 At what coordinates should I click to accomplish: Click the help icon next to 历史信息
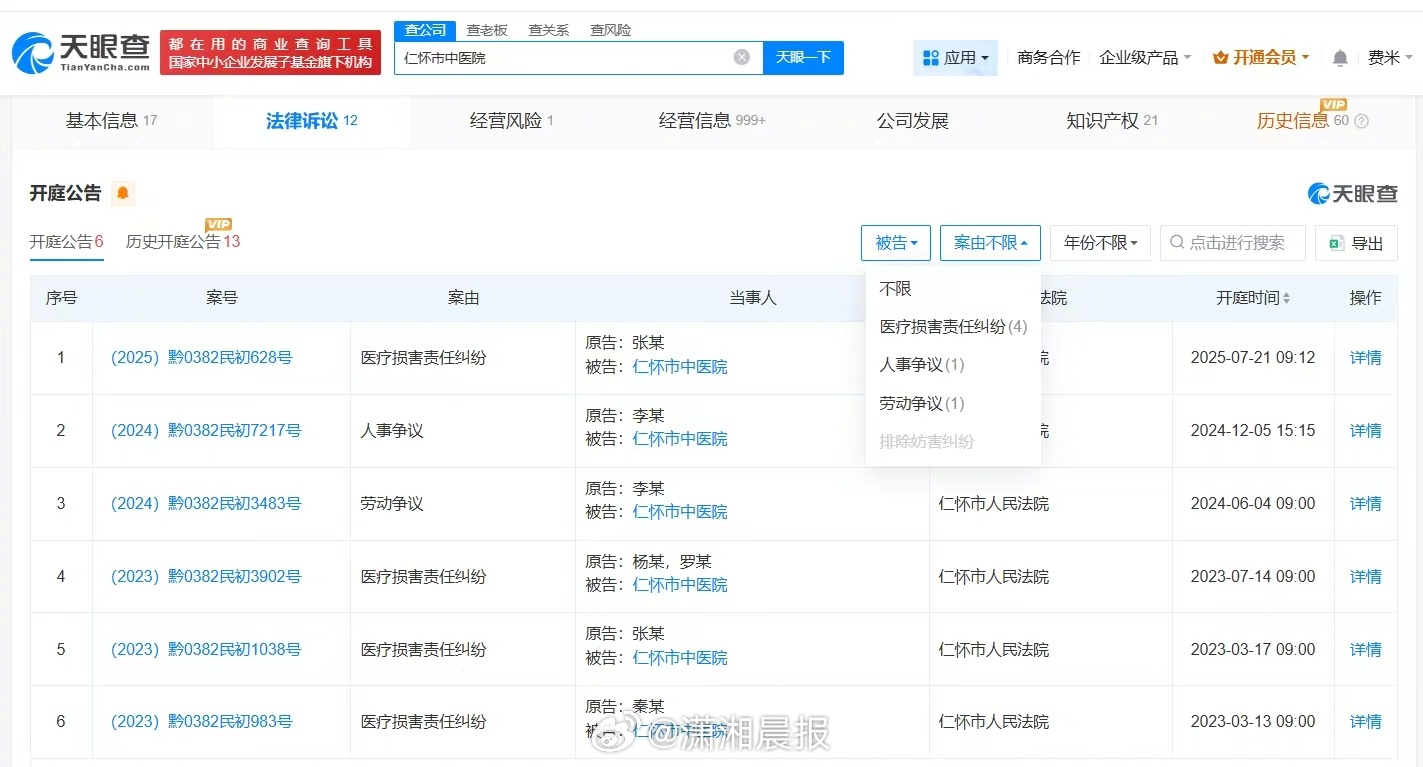coord(1361,122)
